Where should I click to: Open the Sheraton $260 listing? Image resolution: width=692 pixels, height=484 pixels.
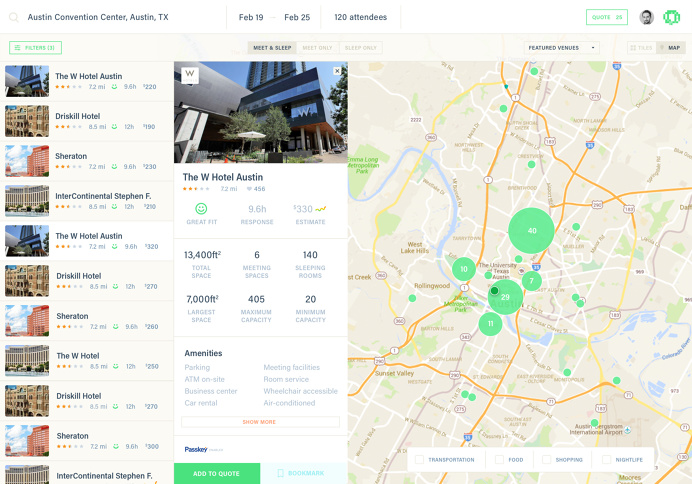pyautogui.click(x=87, y=321)
